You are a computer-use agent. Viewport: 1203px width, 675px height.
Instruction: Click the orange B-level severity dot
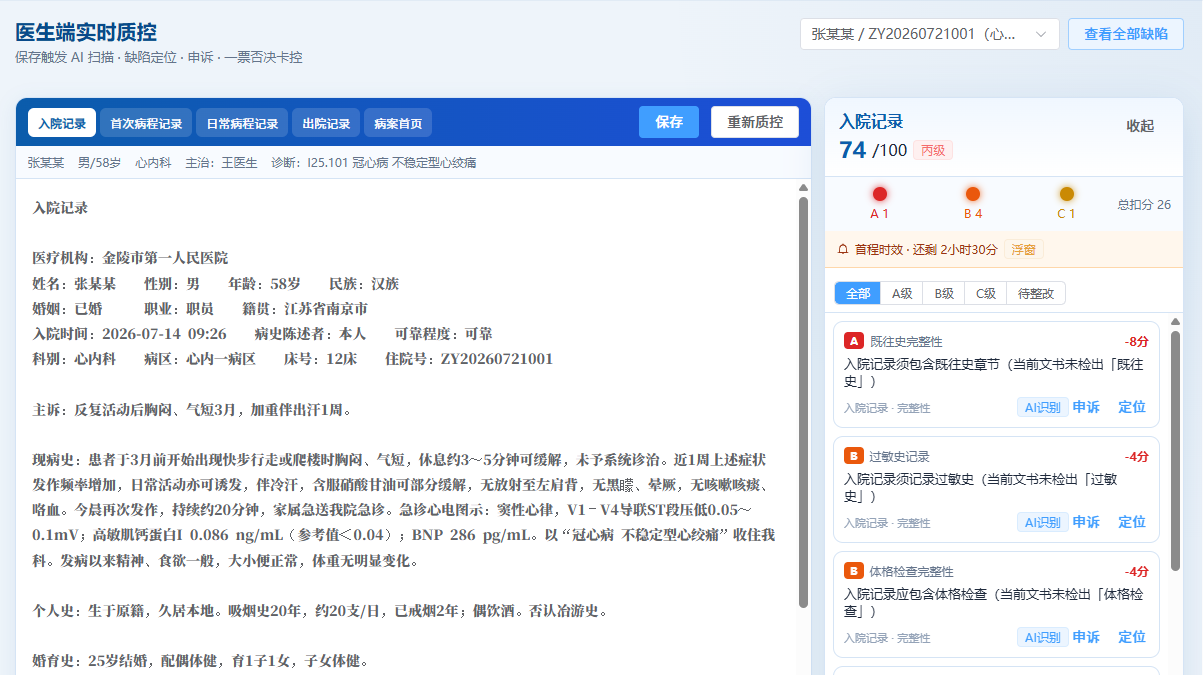(973, 194)
